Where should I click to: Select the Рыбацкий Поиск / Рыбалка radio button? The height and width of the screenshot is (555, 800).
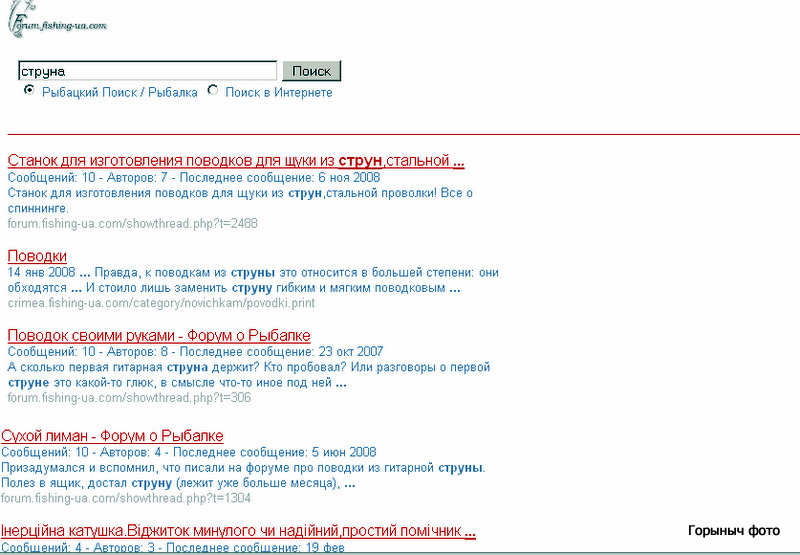pyautogui.click(x=29, y=91)
